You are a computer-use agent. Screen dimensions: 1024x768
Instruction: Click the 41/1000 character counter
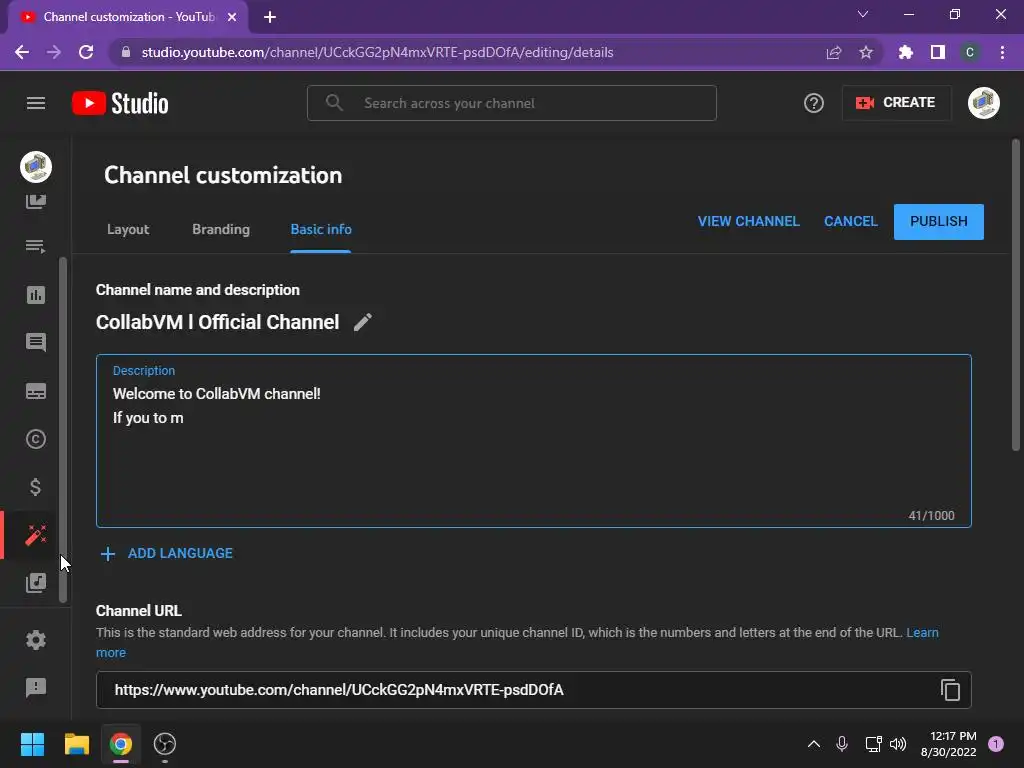point(931,515)
